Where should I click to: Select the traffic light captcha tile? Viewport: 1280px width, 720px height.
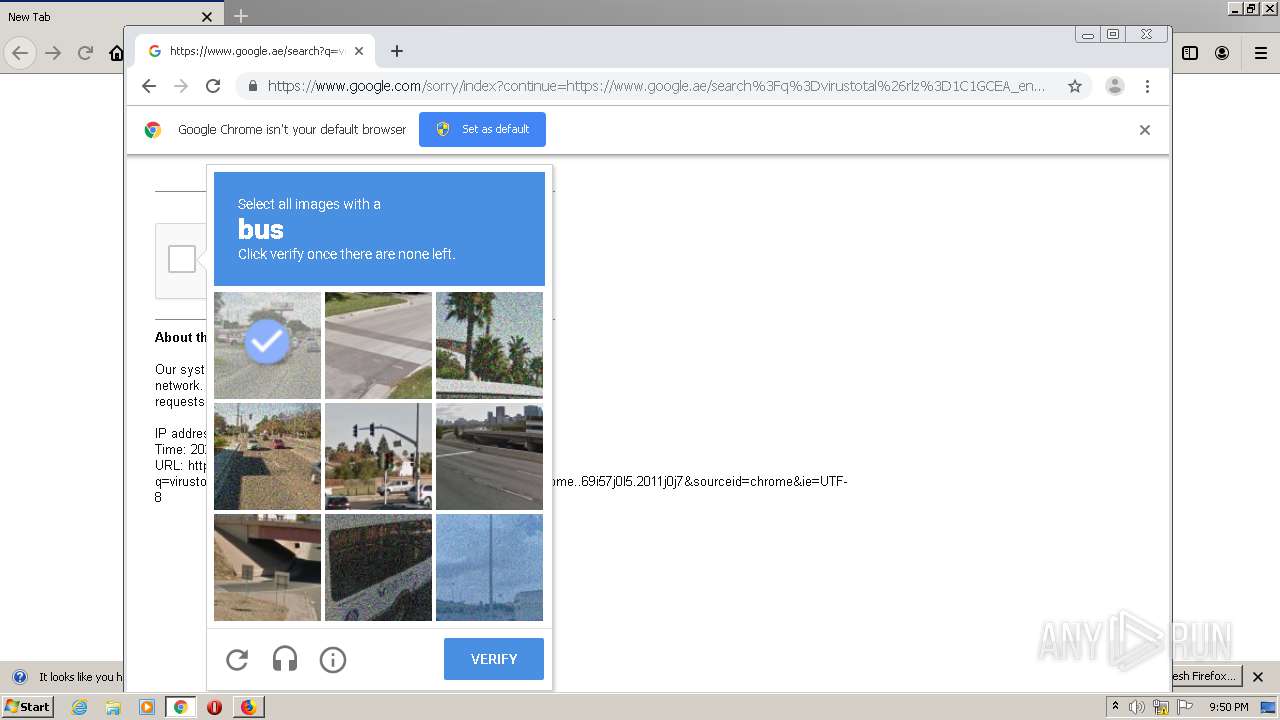(378, 456)
